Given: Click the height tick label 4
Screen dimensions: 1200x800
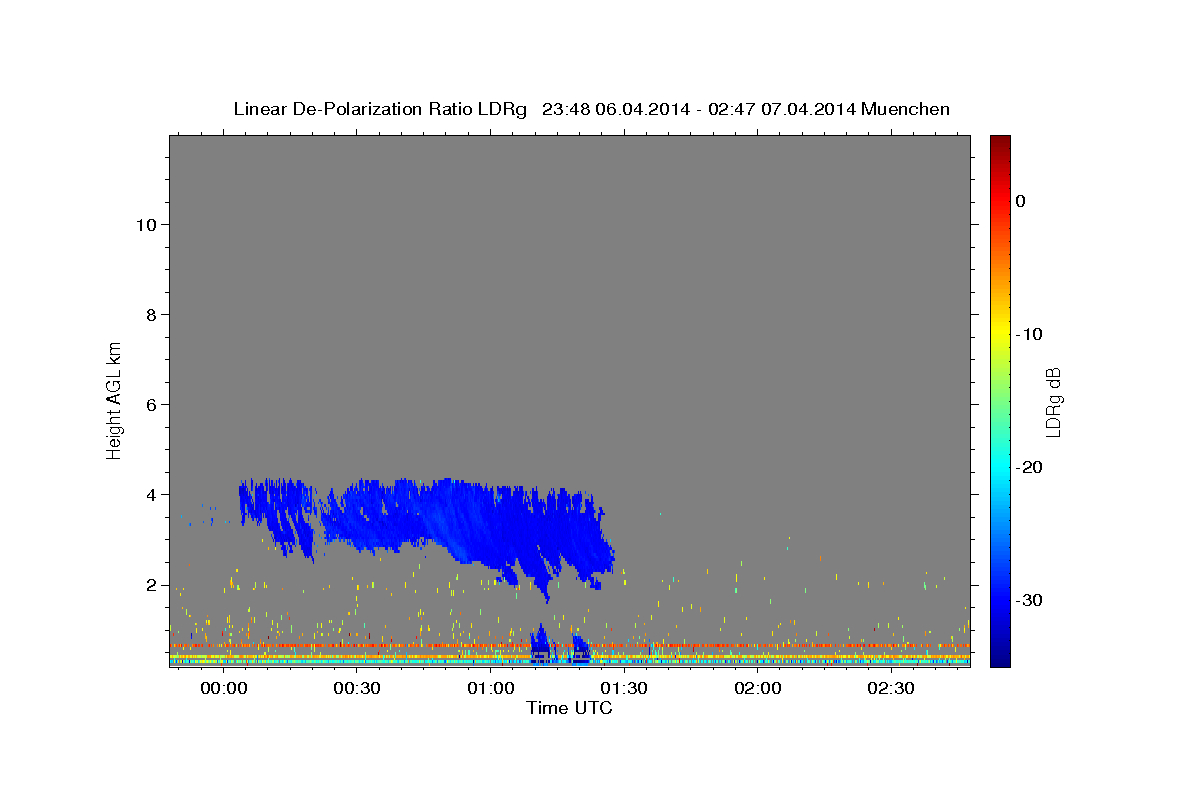Looking at the screenshot, I should click(150, 495).
